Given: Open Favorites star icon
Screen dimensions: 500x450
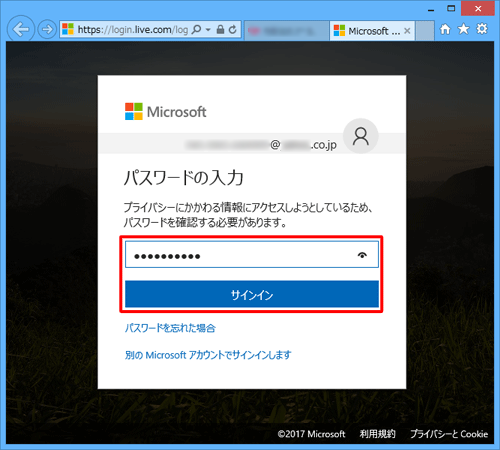Looking at the screenshot, I should pyautogui.click(x=463, y=29).
